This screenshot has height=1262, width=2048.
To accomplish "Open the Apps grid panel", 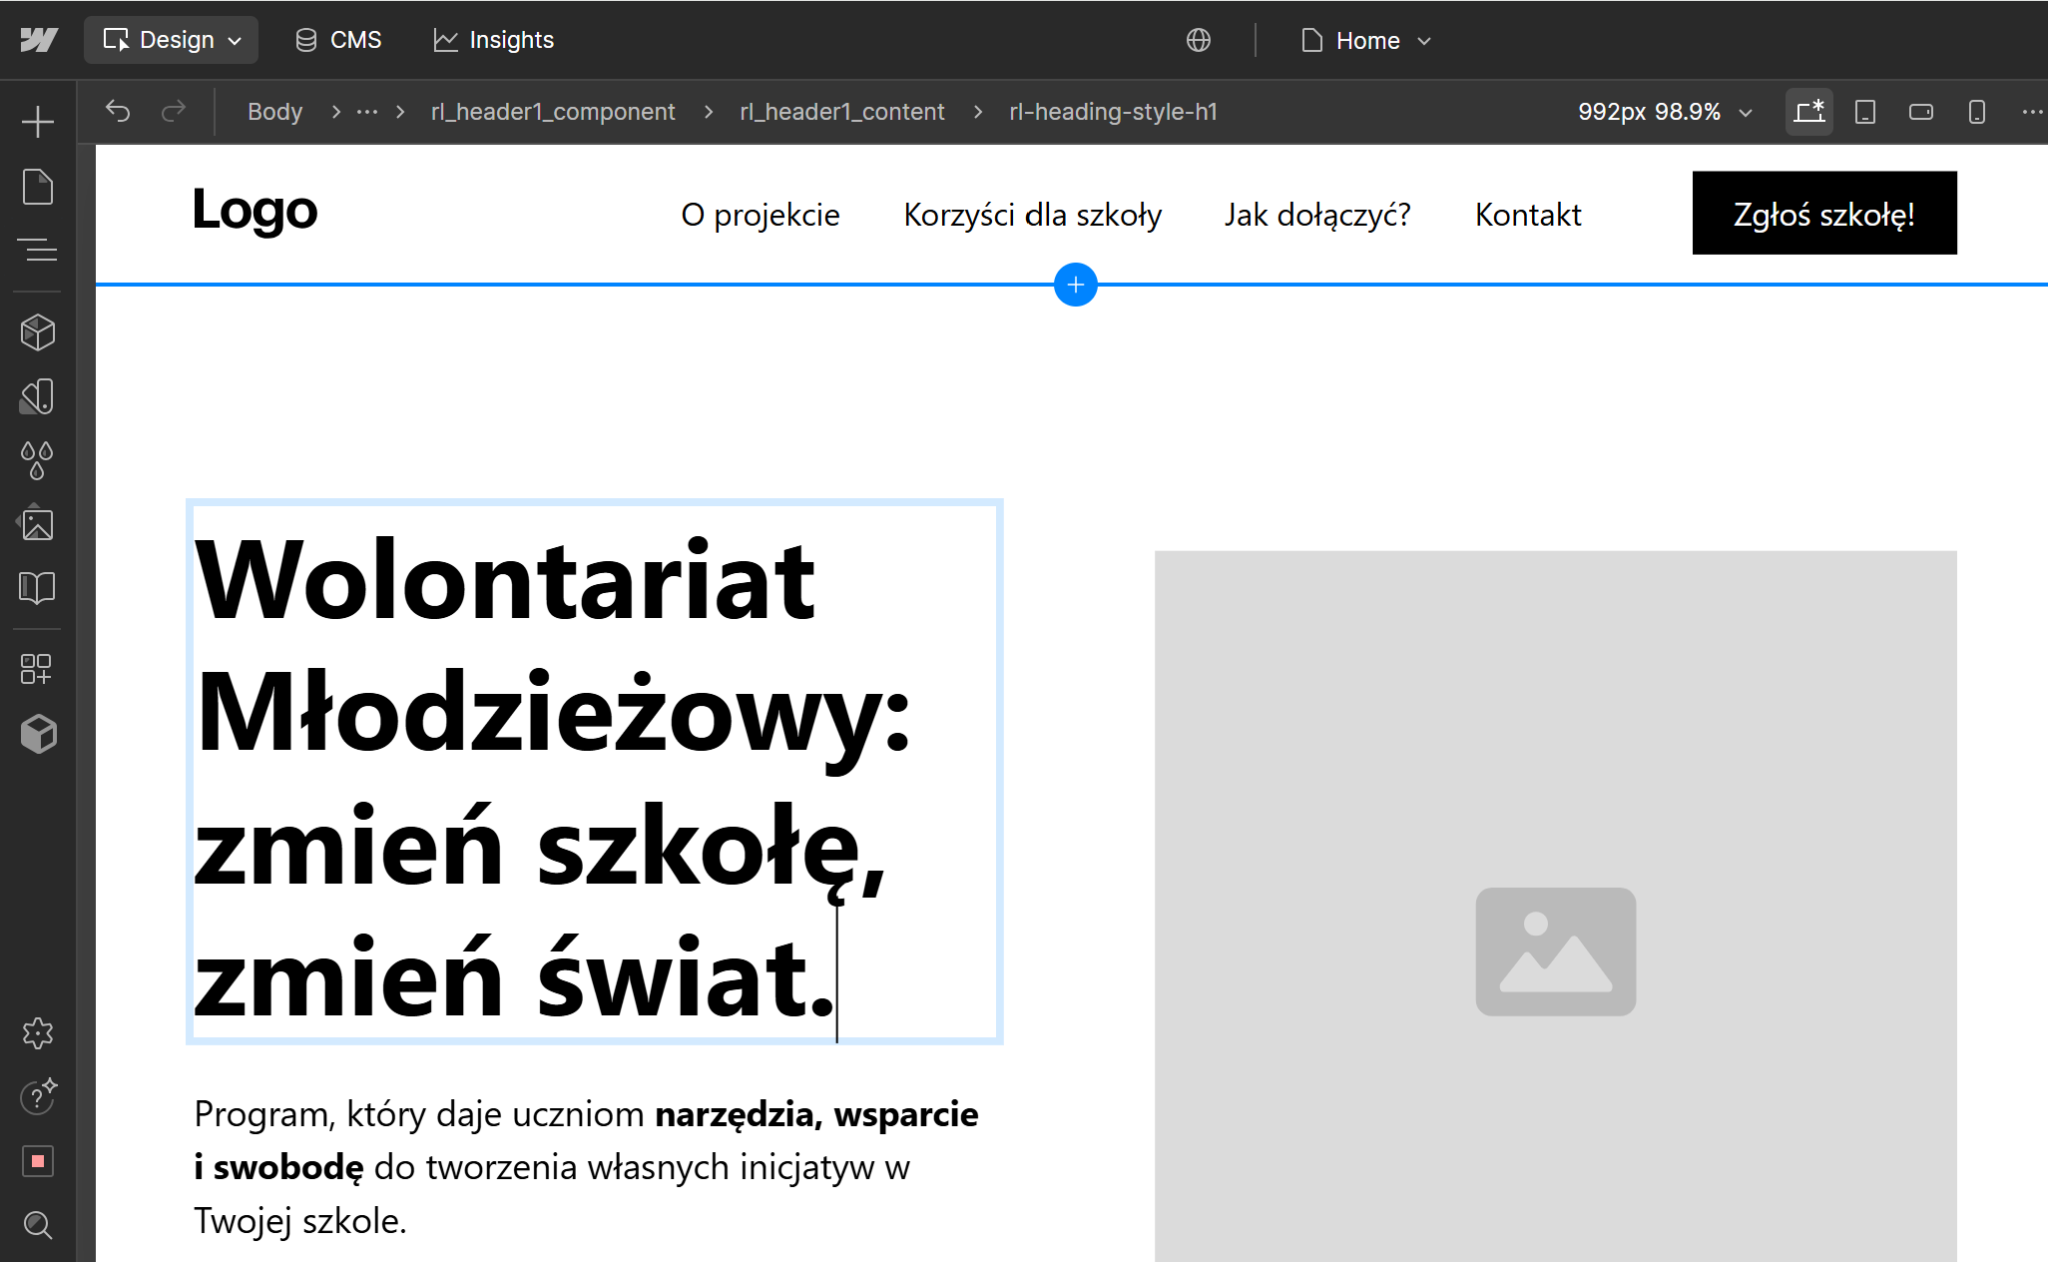I will click(38, 669).
